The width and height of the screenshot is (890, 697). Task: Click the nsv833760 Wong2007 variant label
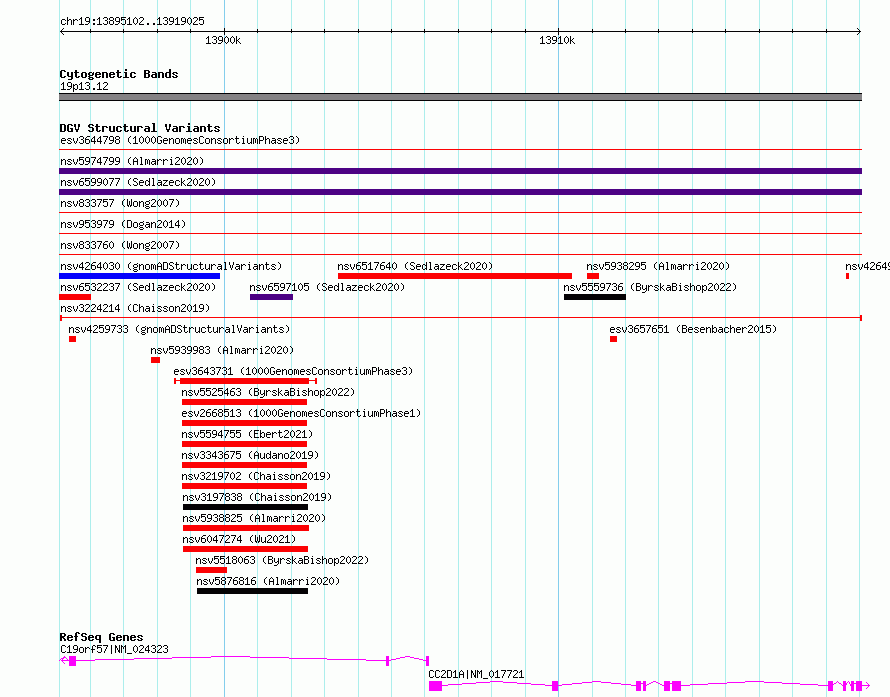(x=120, y=245)
